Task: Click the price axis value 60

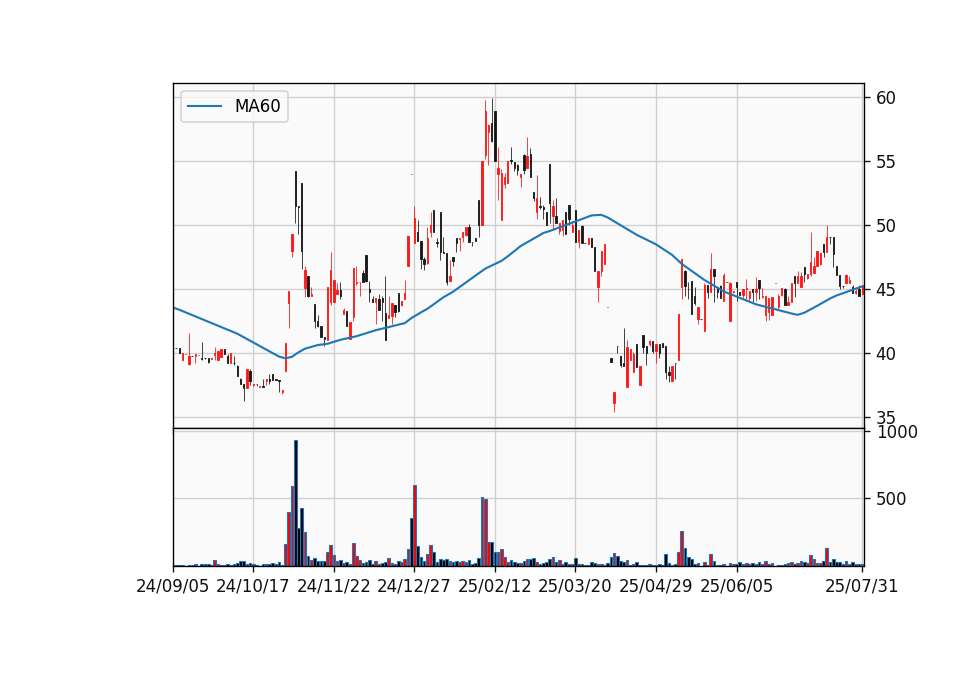Action: pyautogui.click(x=885, y=98)
